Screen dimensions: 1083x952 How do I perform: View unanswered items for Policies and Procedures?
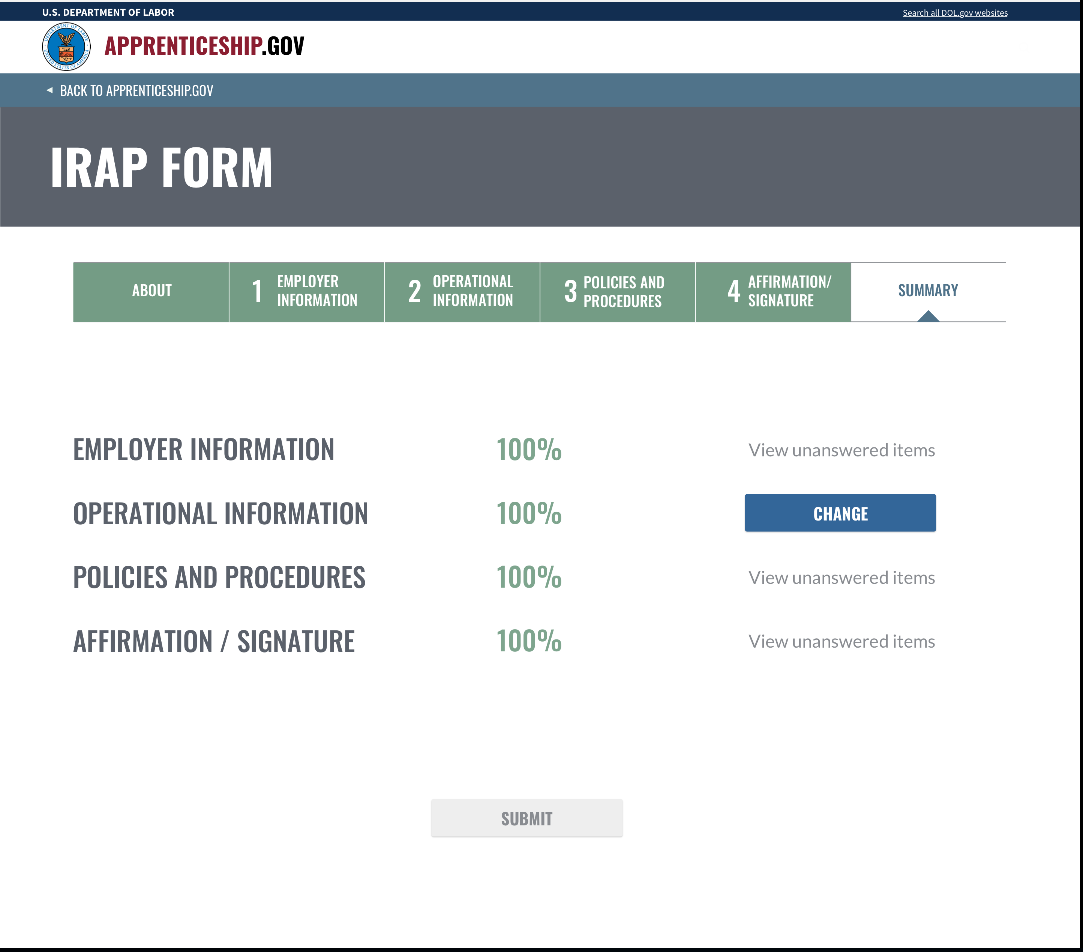pos(841,578)
